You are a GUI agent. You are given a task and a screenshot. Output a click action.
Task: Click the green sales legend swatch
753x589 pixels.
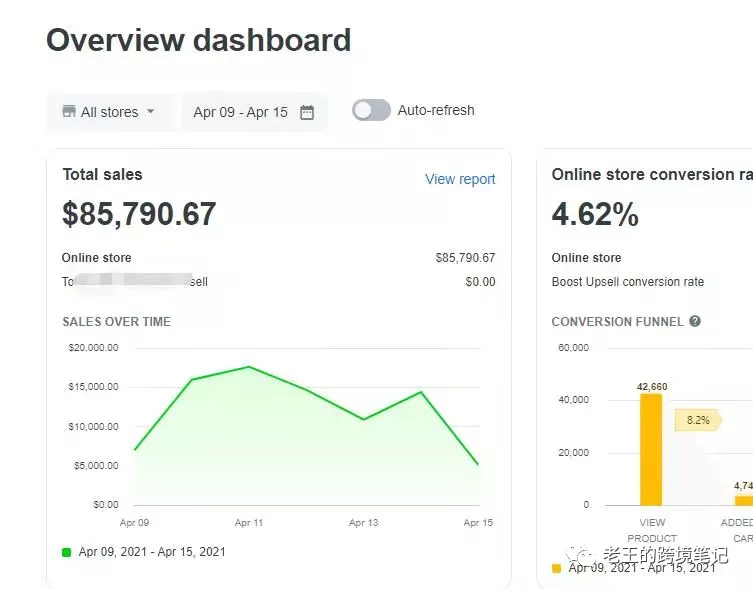[67, 552]
